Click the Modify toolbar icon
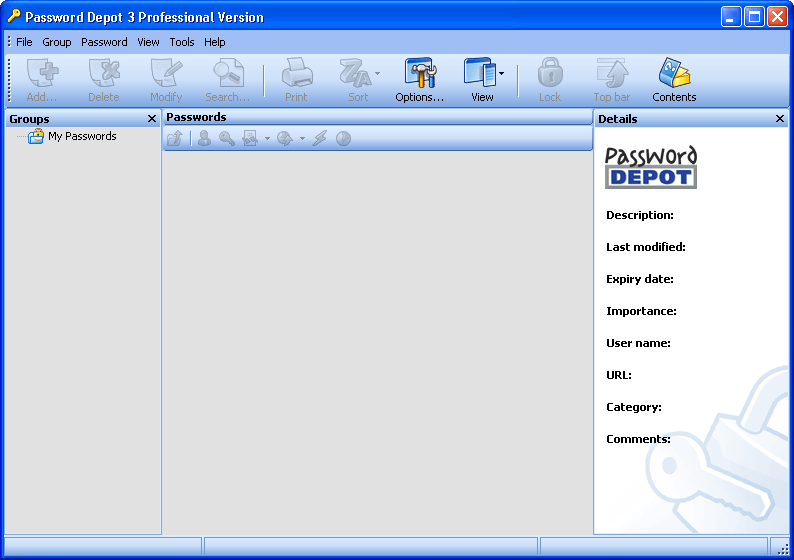The height and width of the screenshot is (560, 794). [166, 73]
